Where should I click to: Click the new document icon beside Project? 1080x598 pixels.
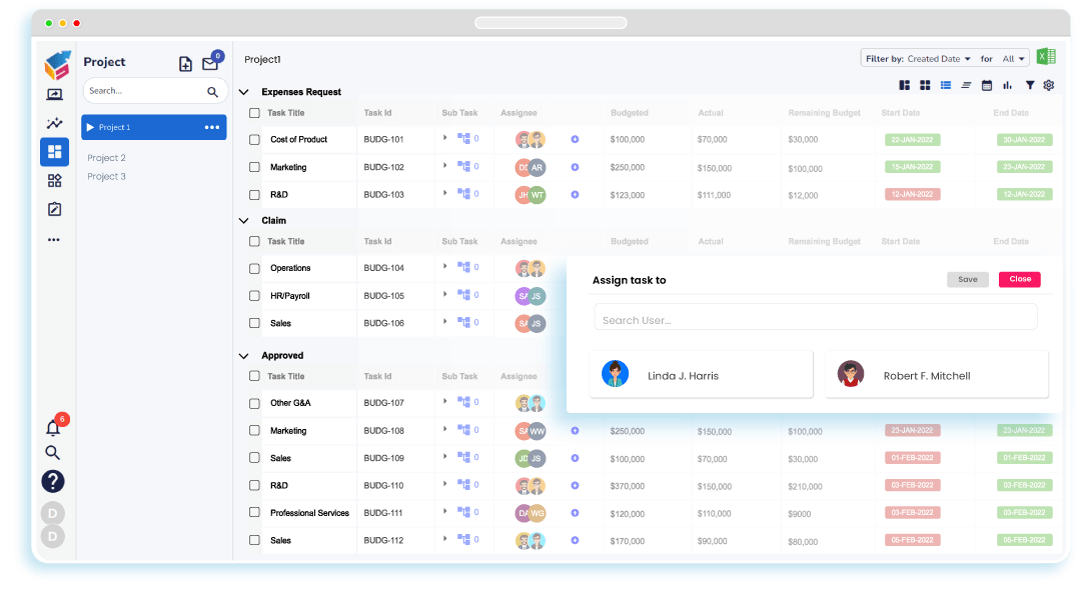pyautogui.click(x=185, y=63)
